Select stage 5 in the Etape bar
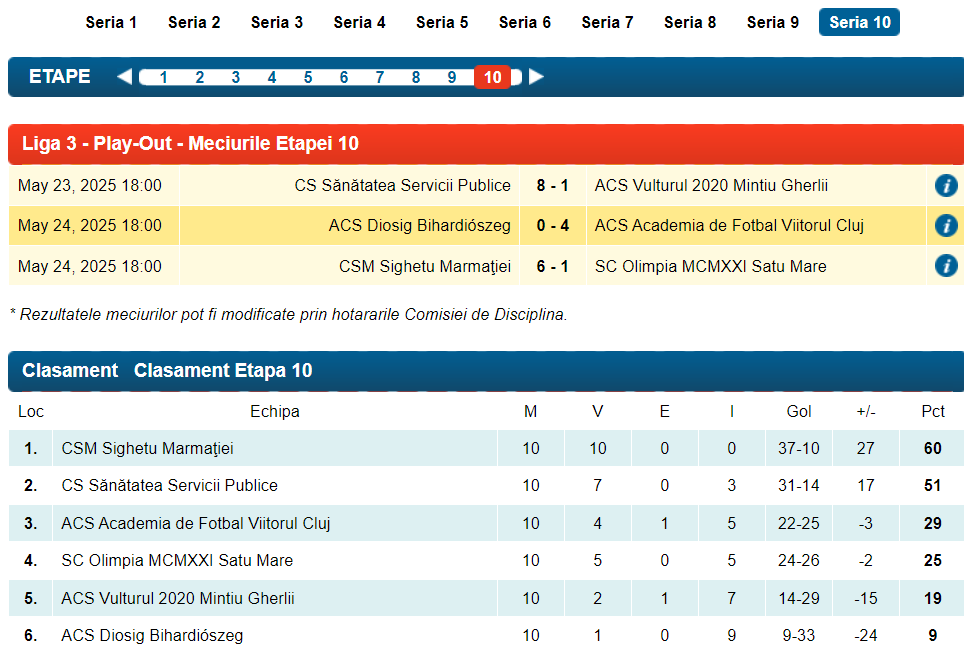This screenshot has width=964, height=672. point(308,77)
